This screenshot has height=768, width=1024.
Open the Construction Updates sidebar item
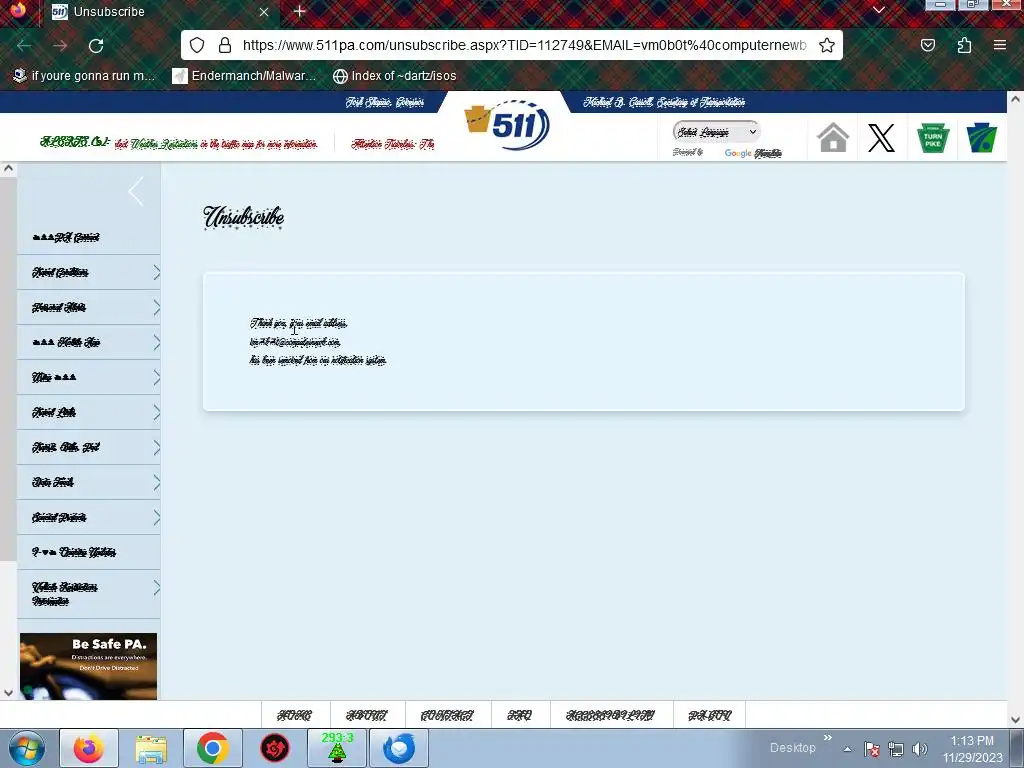(x=88, y=552)
